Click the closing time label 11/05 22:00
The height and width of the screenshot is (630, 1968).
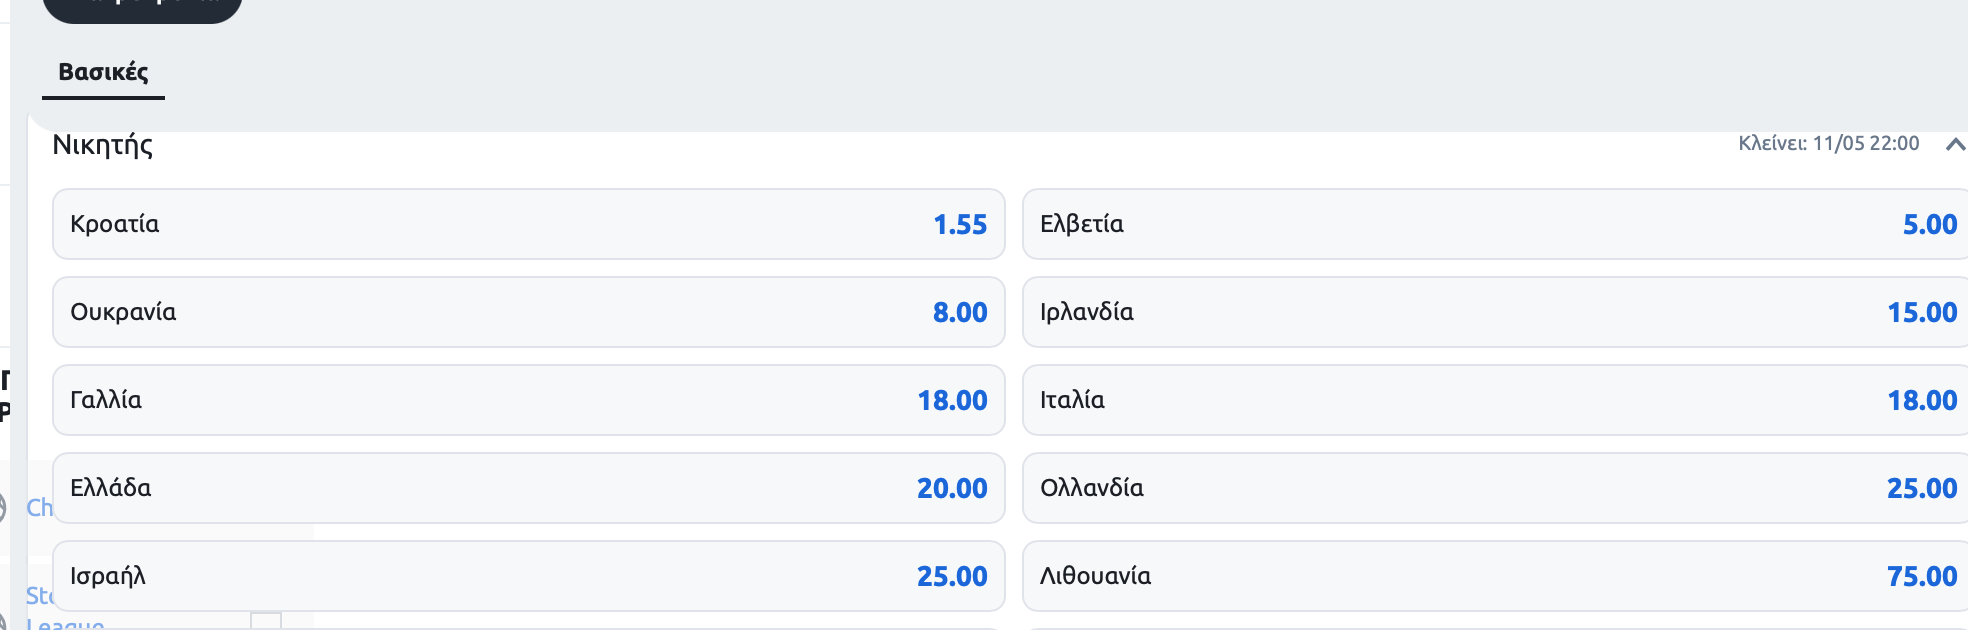pyautogui.click(x=1829, y=144)
